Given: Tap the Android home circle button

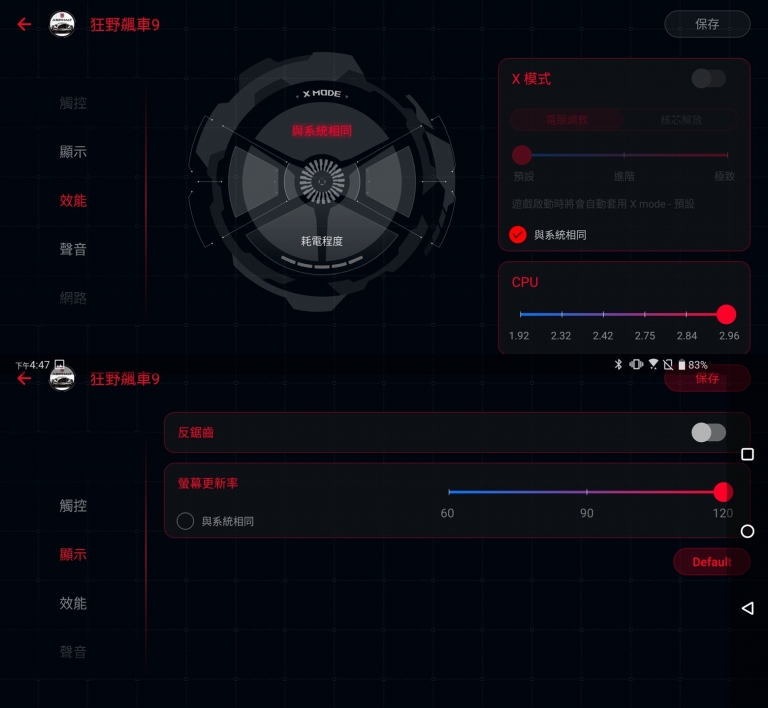Looking at the screenshot, I should pyautogui.click(x=747, y=531).
